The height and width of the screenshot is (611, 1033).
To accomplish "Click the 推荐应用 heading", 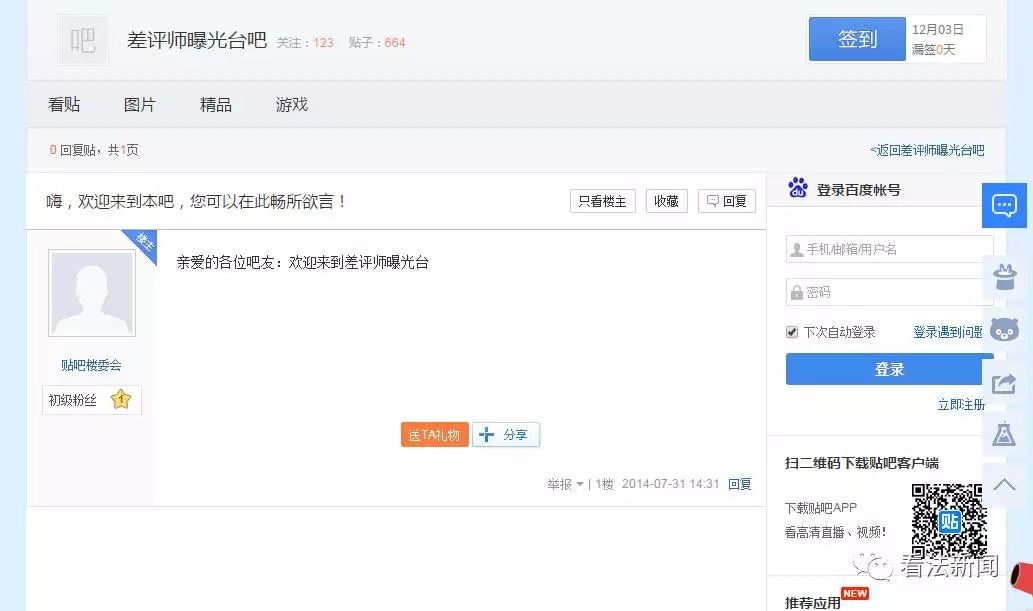I will click(813, 603).
